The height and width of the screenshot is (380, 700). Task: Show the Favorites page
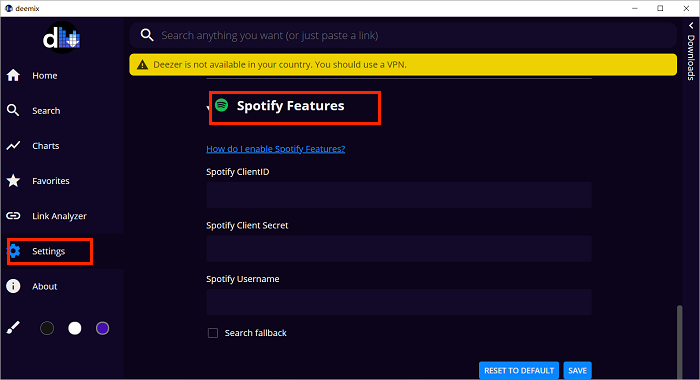[51, 181]
